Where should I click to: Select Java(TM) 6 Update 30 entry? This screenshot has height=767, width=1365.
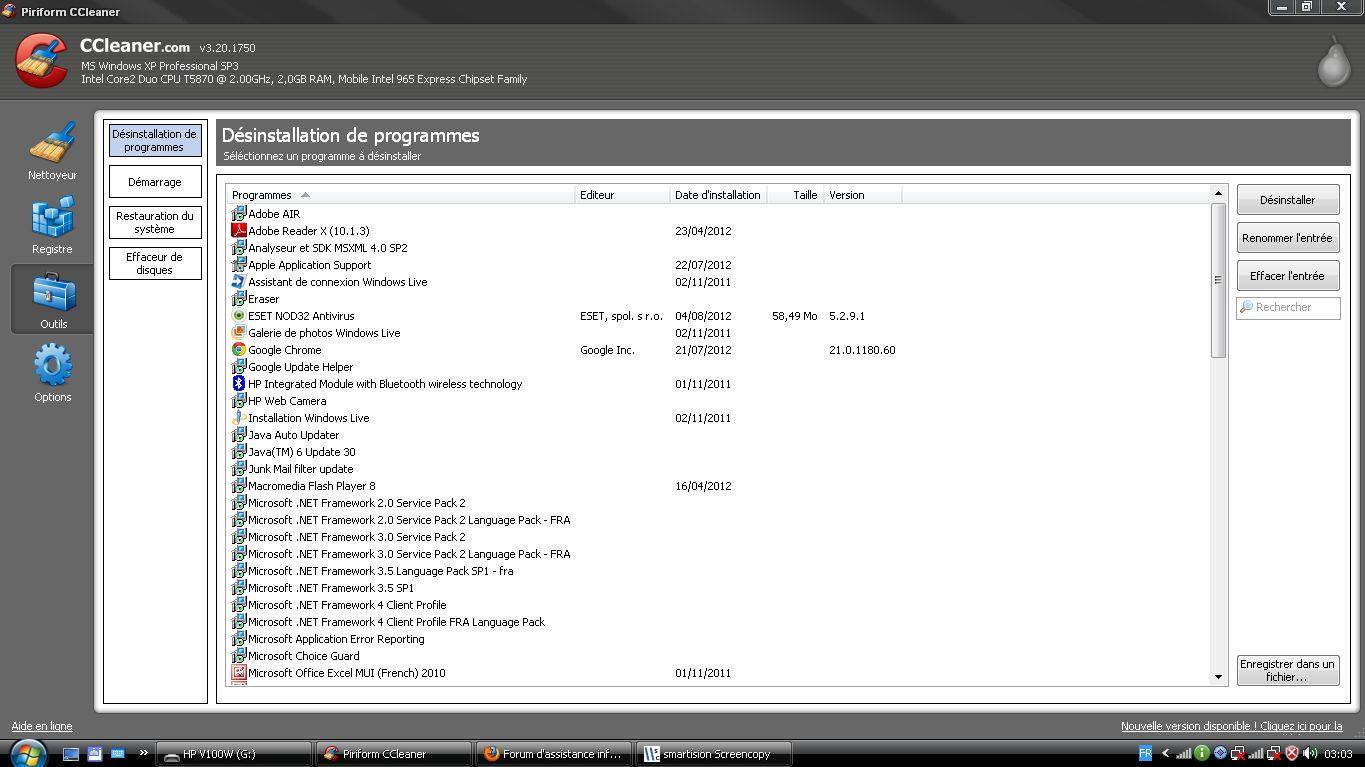(302, 452)
